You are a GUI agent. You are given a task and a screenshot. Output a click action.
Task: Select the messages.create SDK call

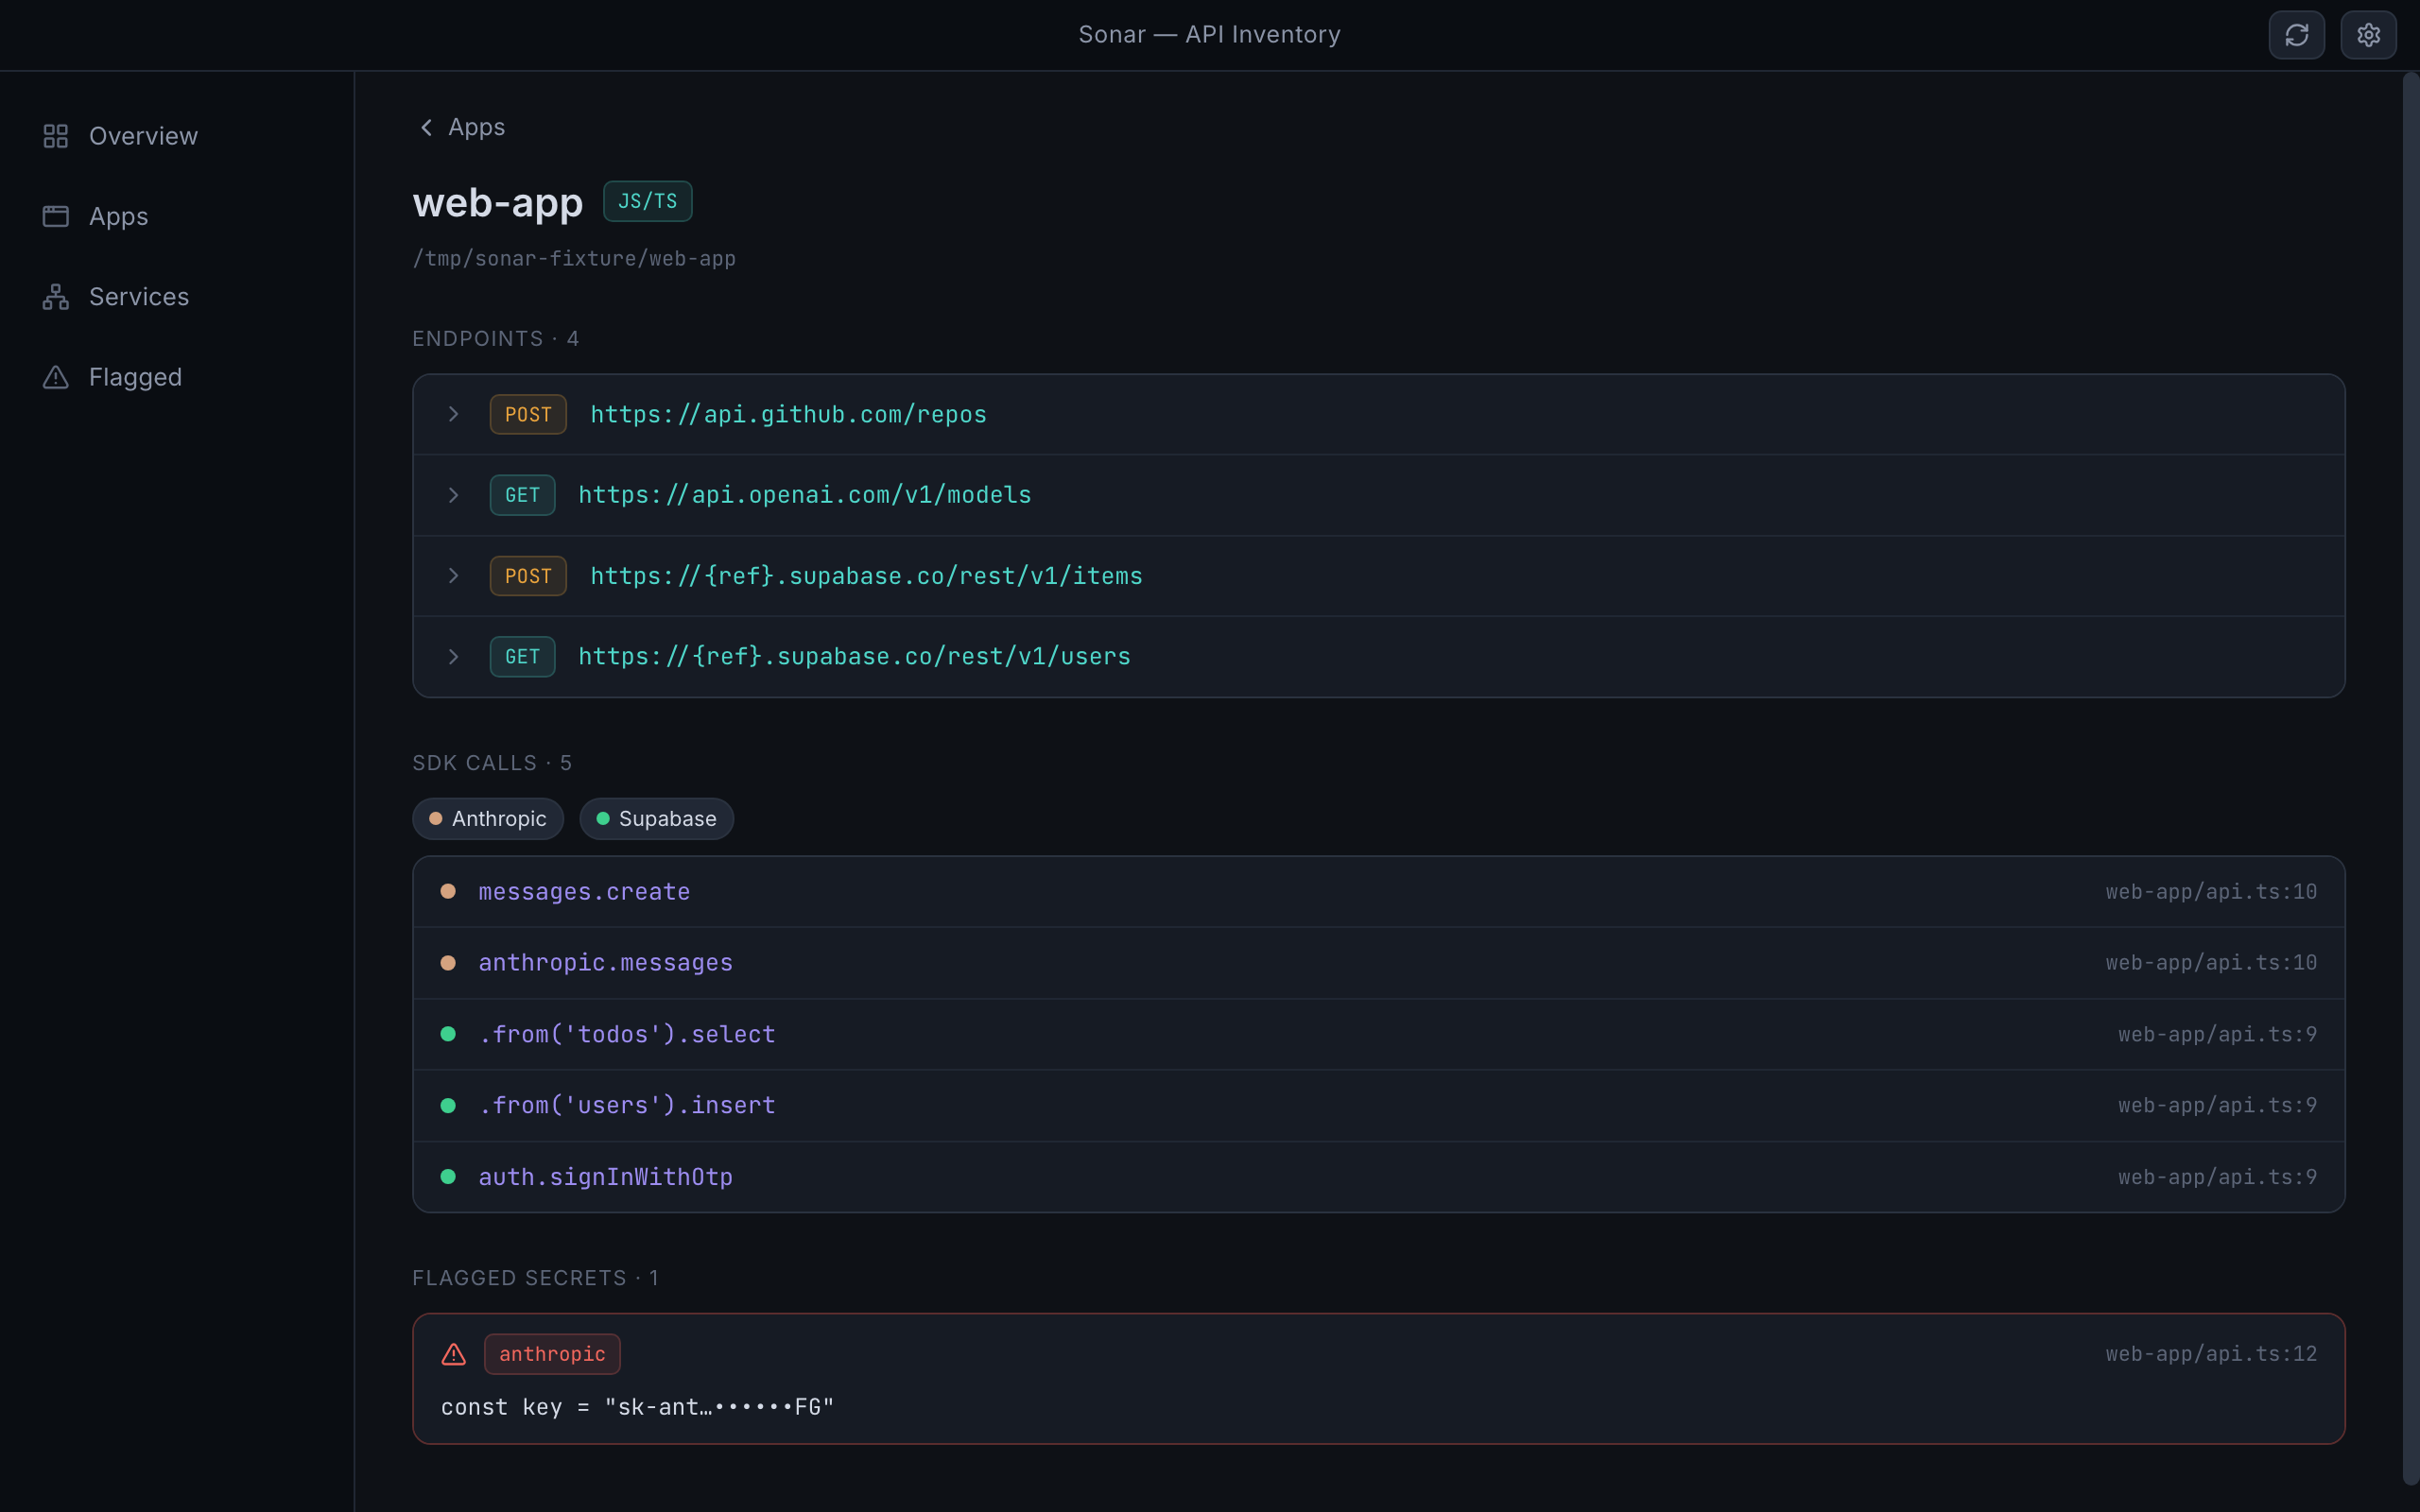coord(1378,892)
